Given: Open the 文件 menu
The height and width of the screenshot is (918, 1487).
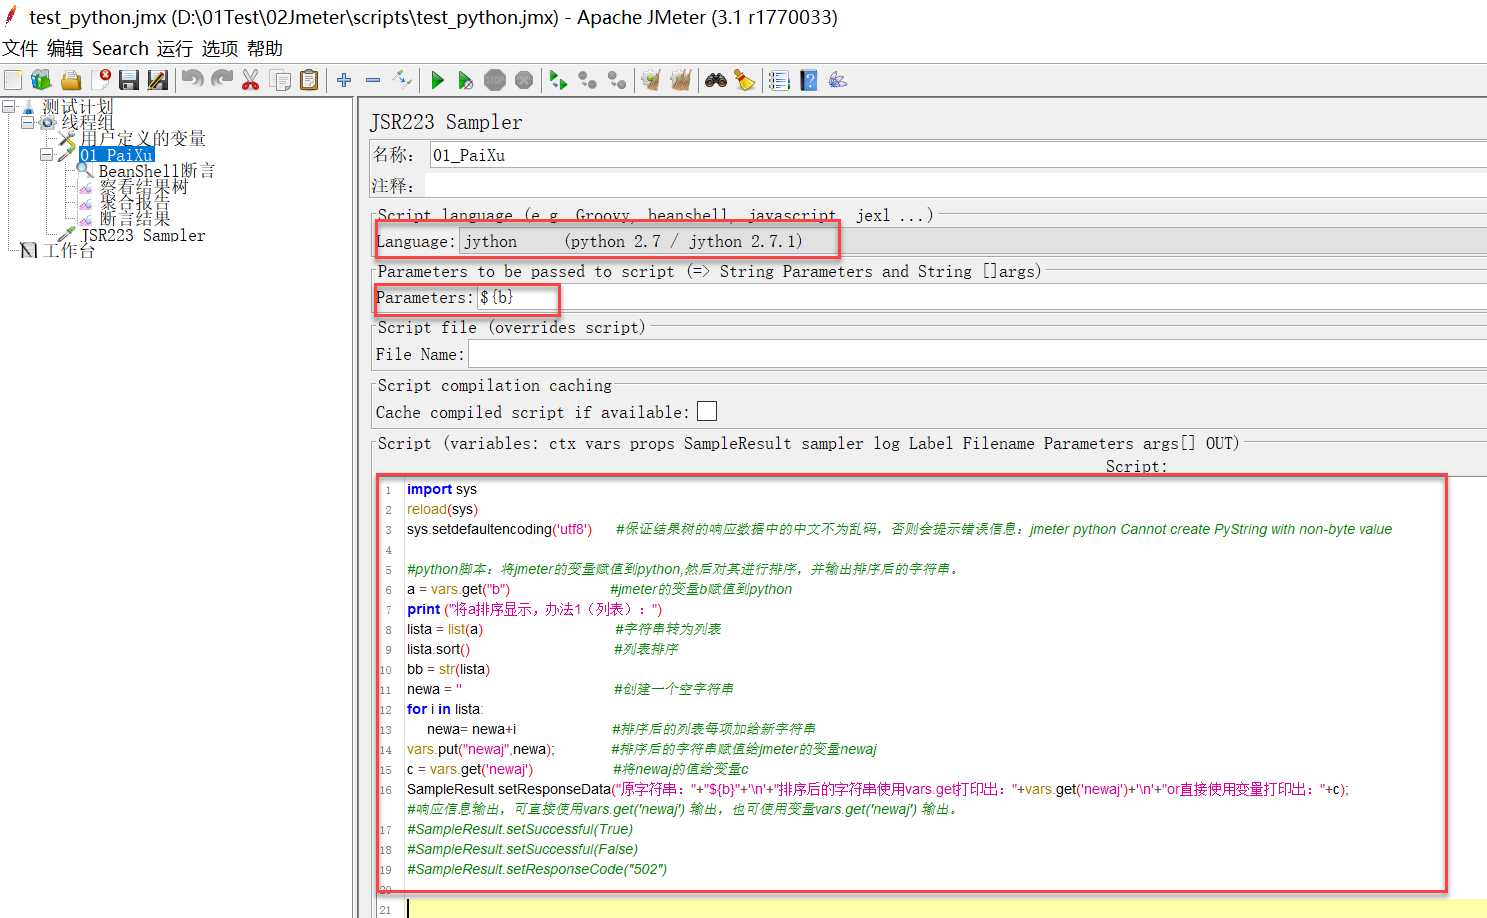Looking at the screenshot, I should pyautogui.click(x=20, y=48).
